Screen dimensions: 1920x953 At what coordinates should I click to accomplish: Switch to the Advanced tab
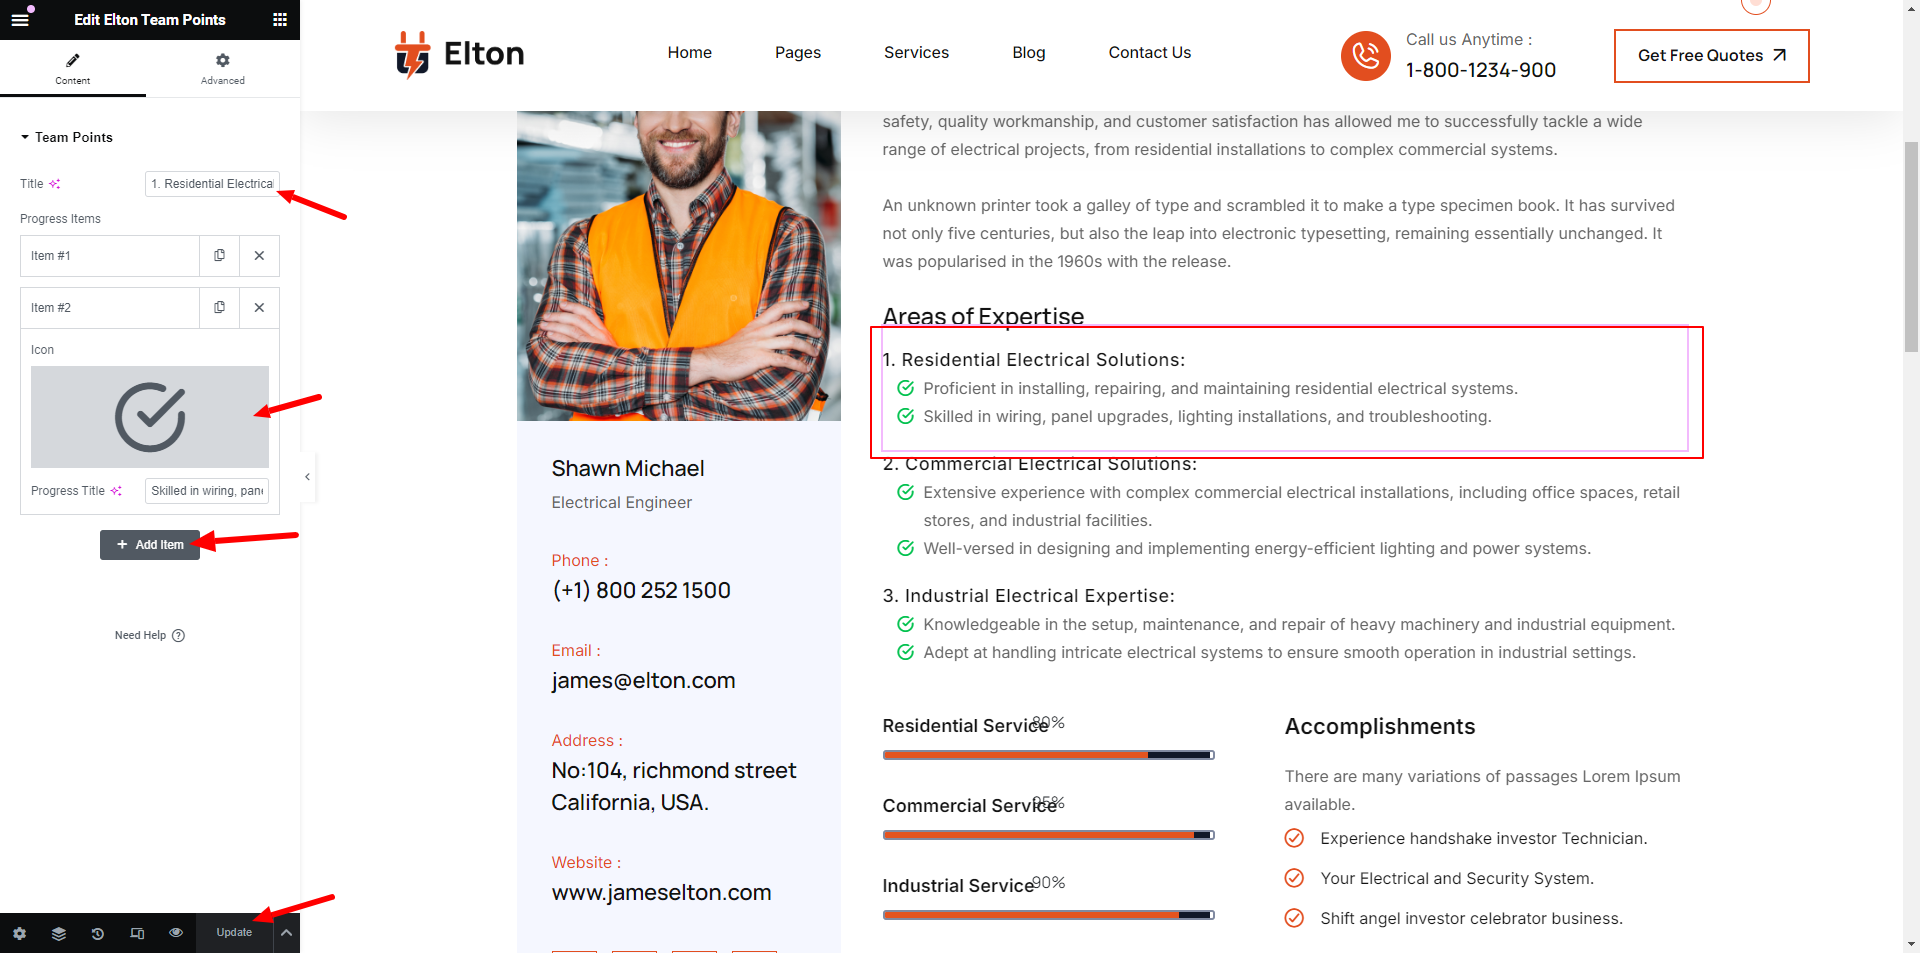[222, 68]
